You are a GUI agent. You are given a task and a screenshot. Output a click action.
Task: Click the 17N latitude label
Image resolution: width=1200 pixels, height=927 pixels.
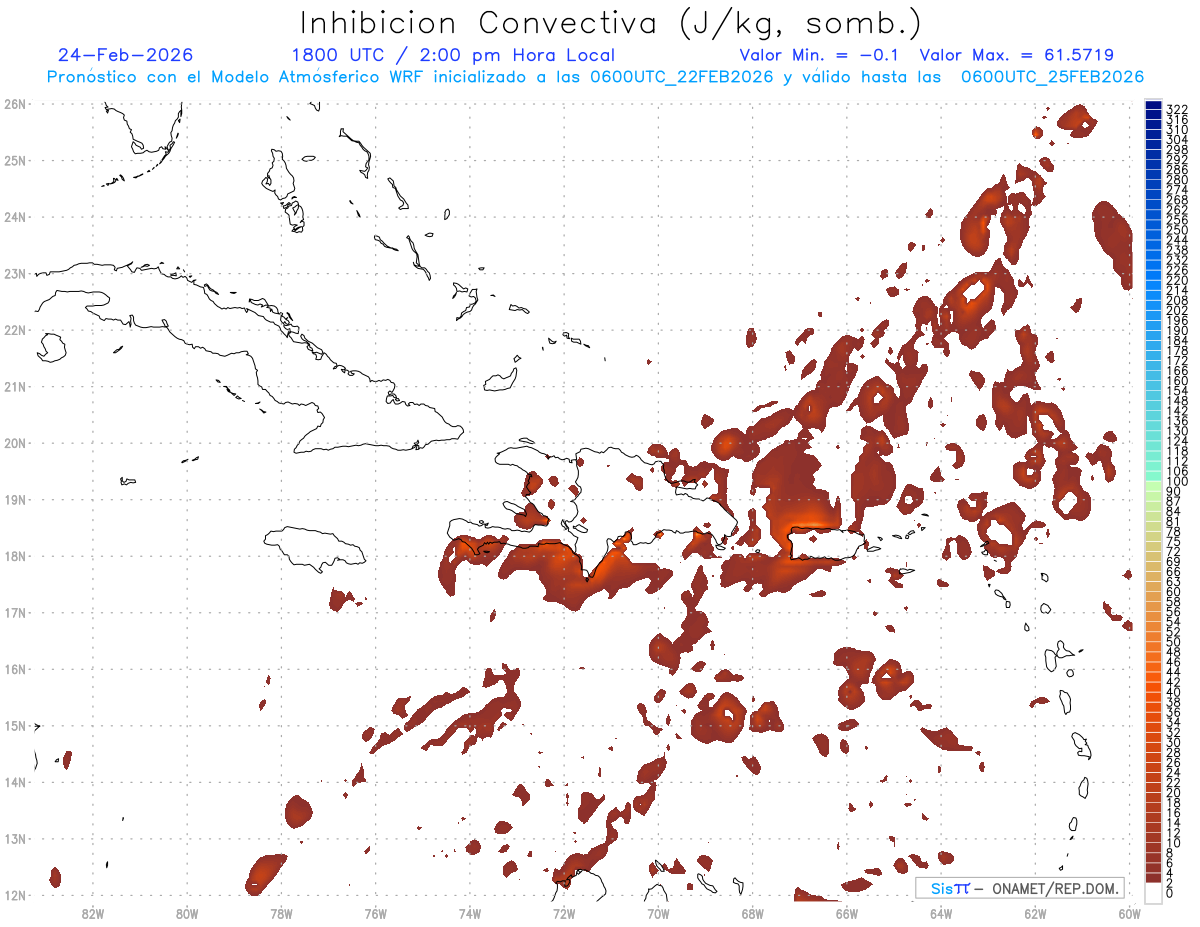(x=15, y=612)
